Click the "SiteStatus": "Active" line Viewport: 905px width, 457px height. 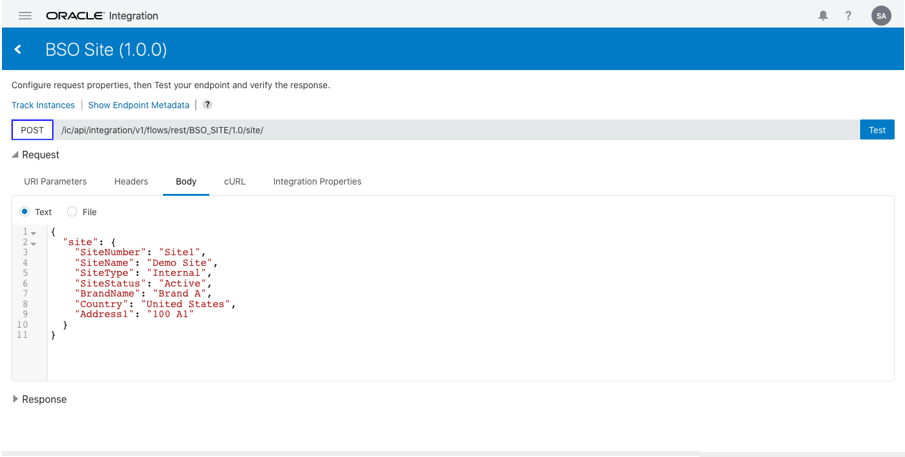[144, 283]
